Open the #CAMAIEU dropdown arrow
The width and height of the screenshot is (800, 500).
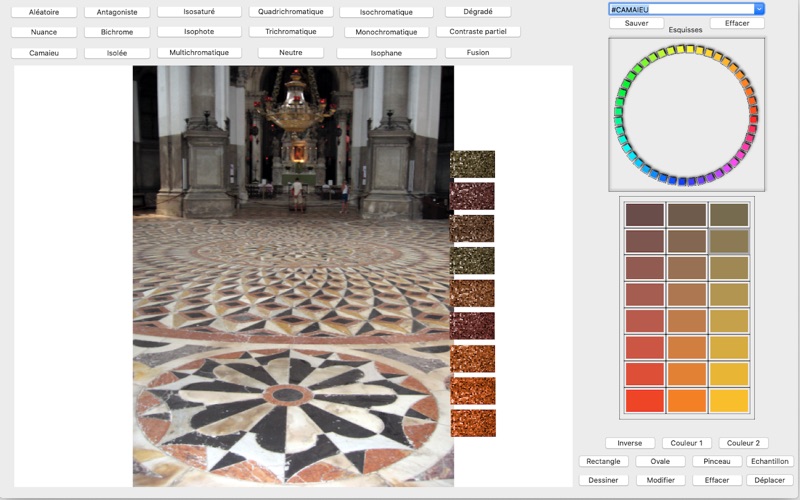[x=759, y=9]
